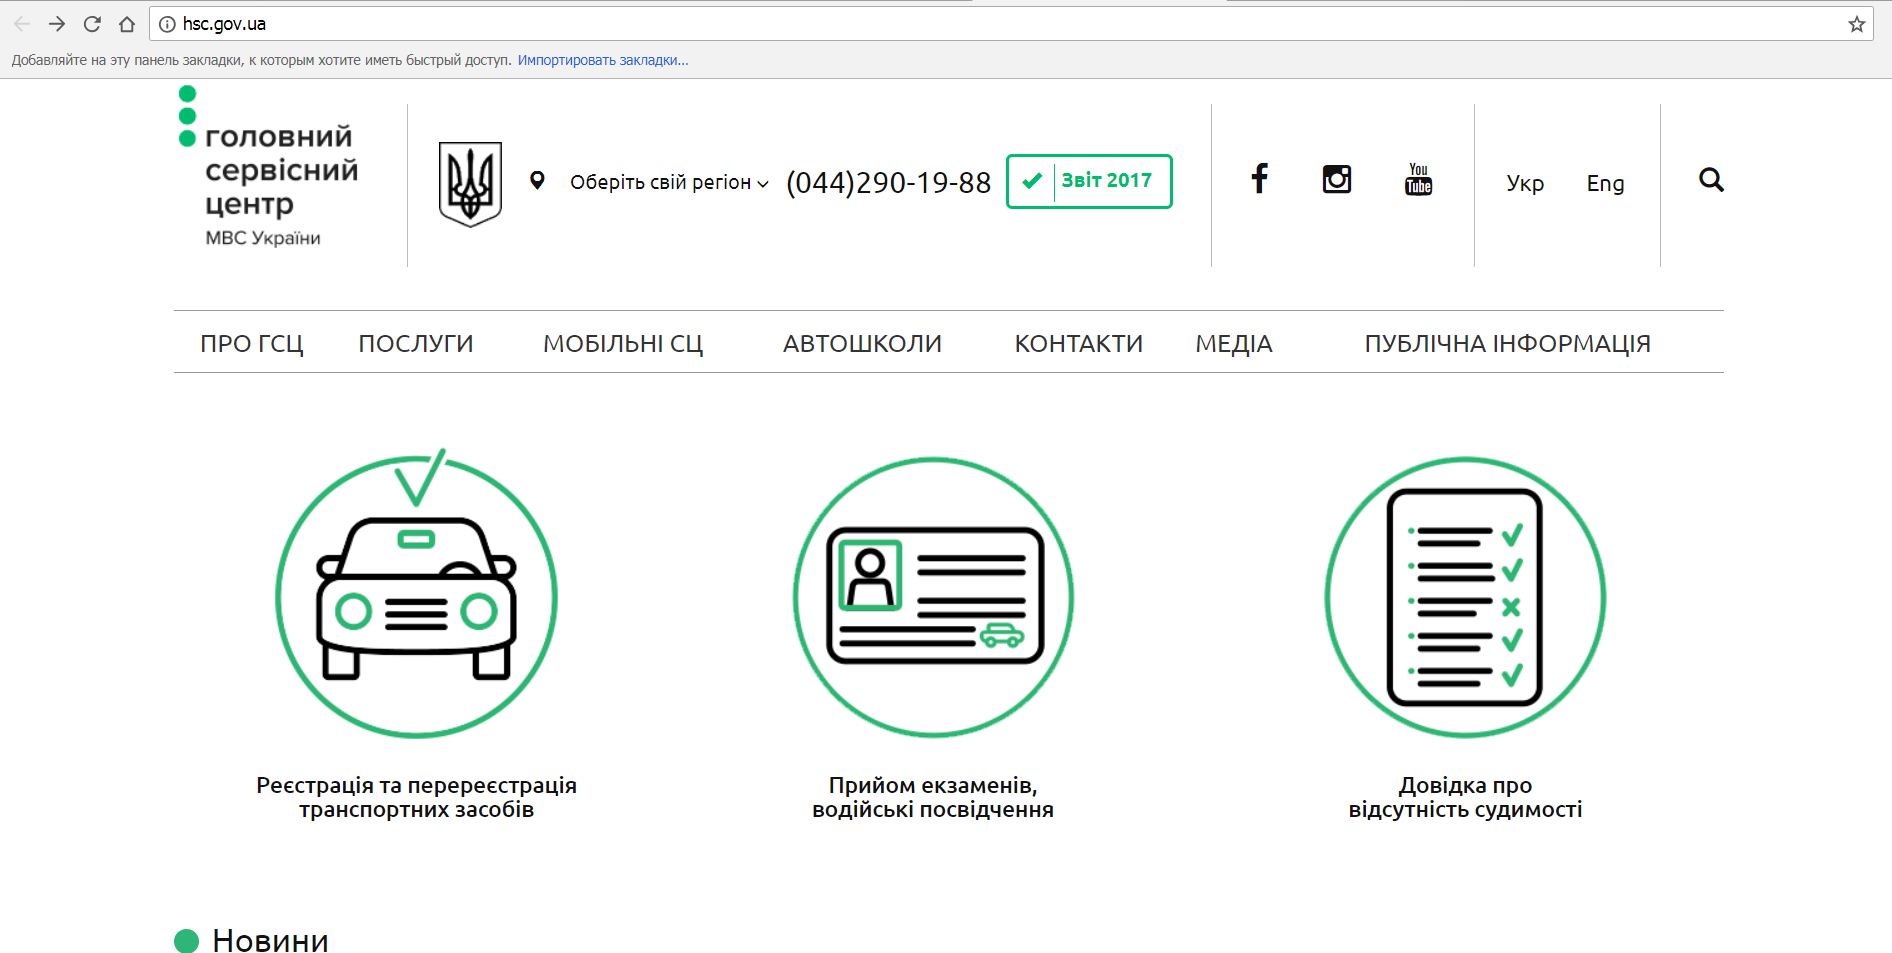Open the Facebook page icon
Viewport: 1892px width, 953px height.
pyautogui.click(x=1260, y=179)
